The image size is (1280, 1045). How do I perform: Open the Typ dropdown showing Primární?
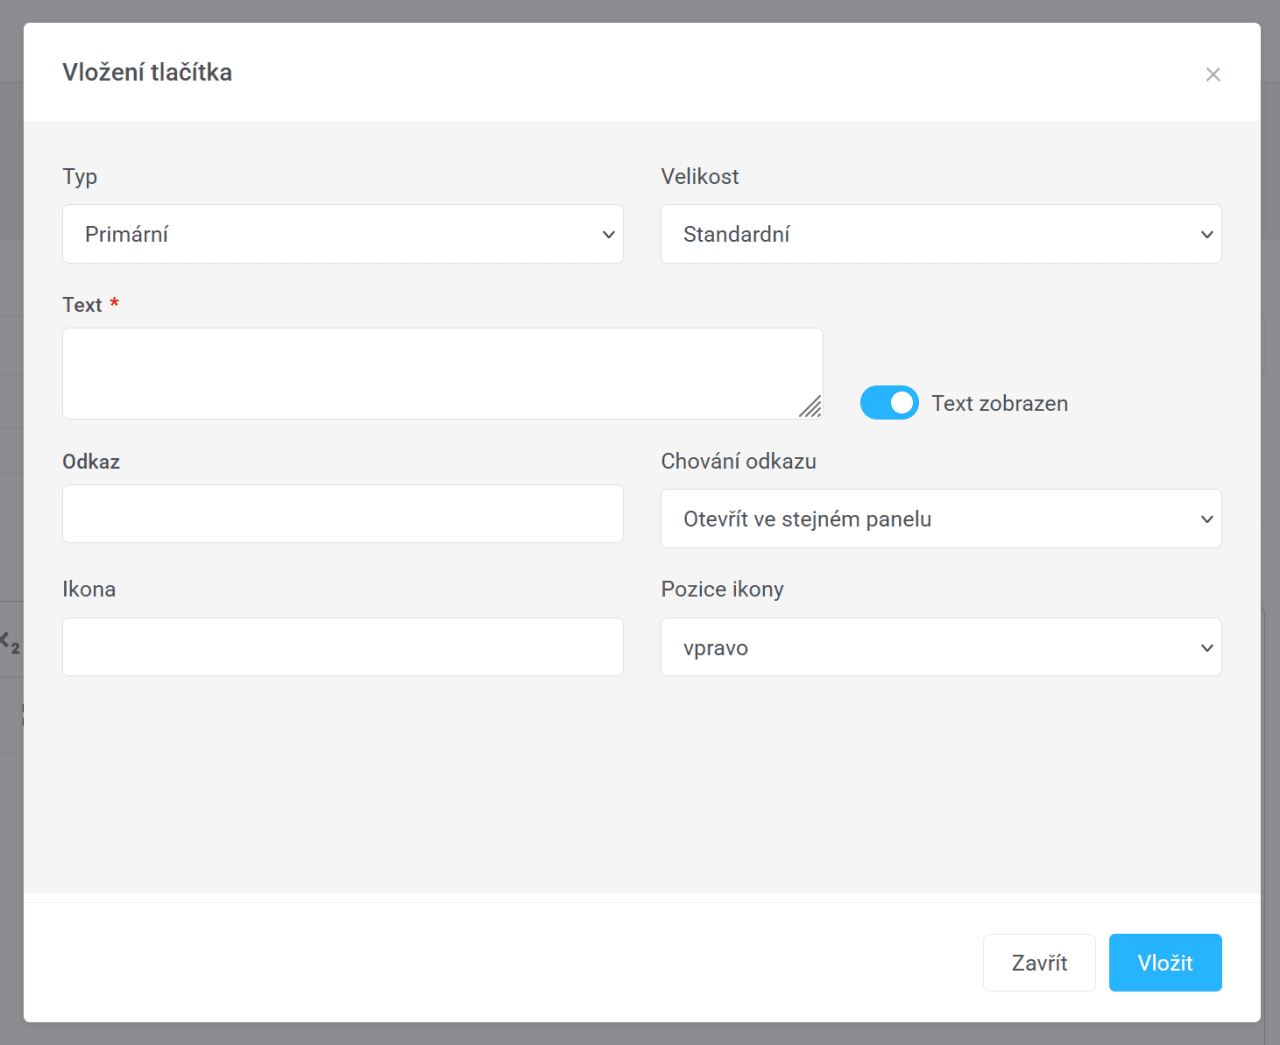(x=342, y=234)
